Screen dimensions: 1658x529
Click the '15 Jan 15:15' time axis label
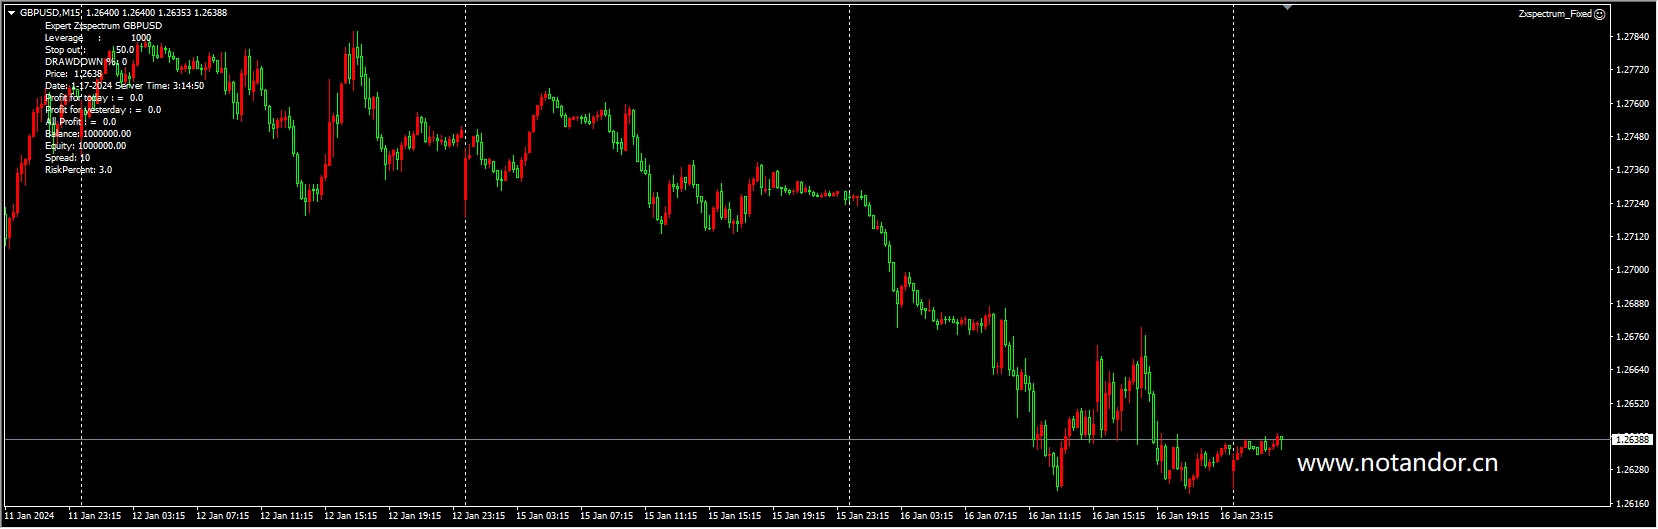(735, 517)
